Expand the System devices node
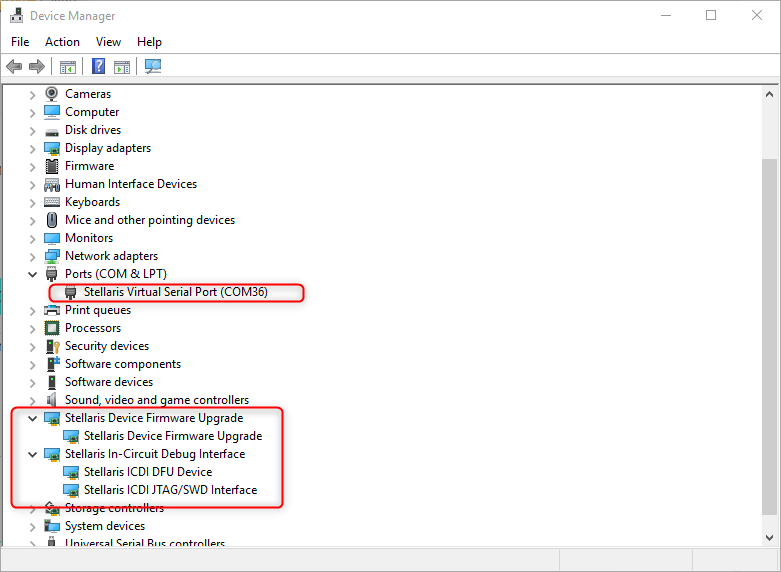 tap(32, 527)
